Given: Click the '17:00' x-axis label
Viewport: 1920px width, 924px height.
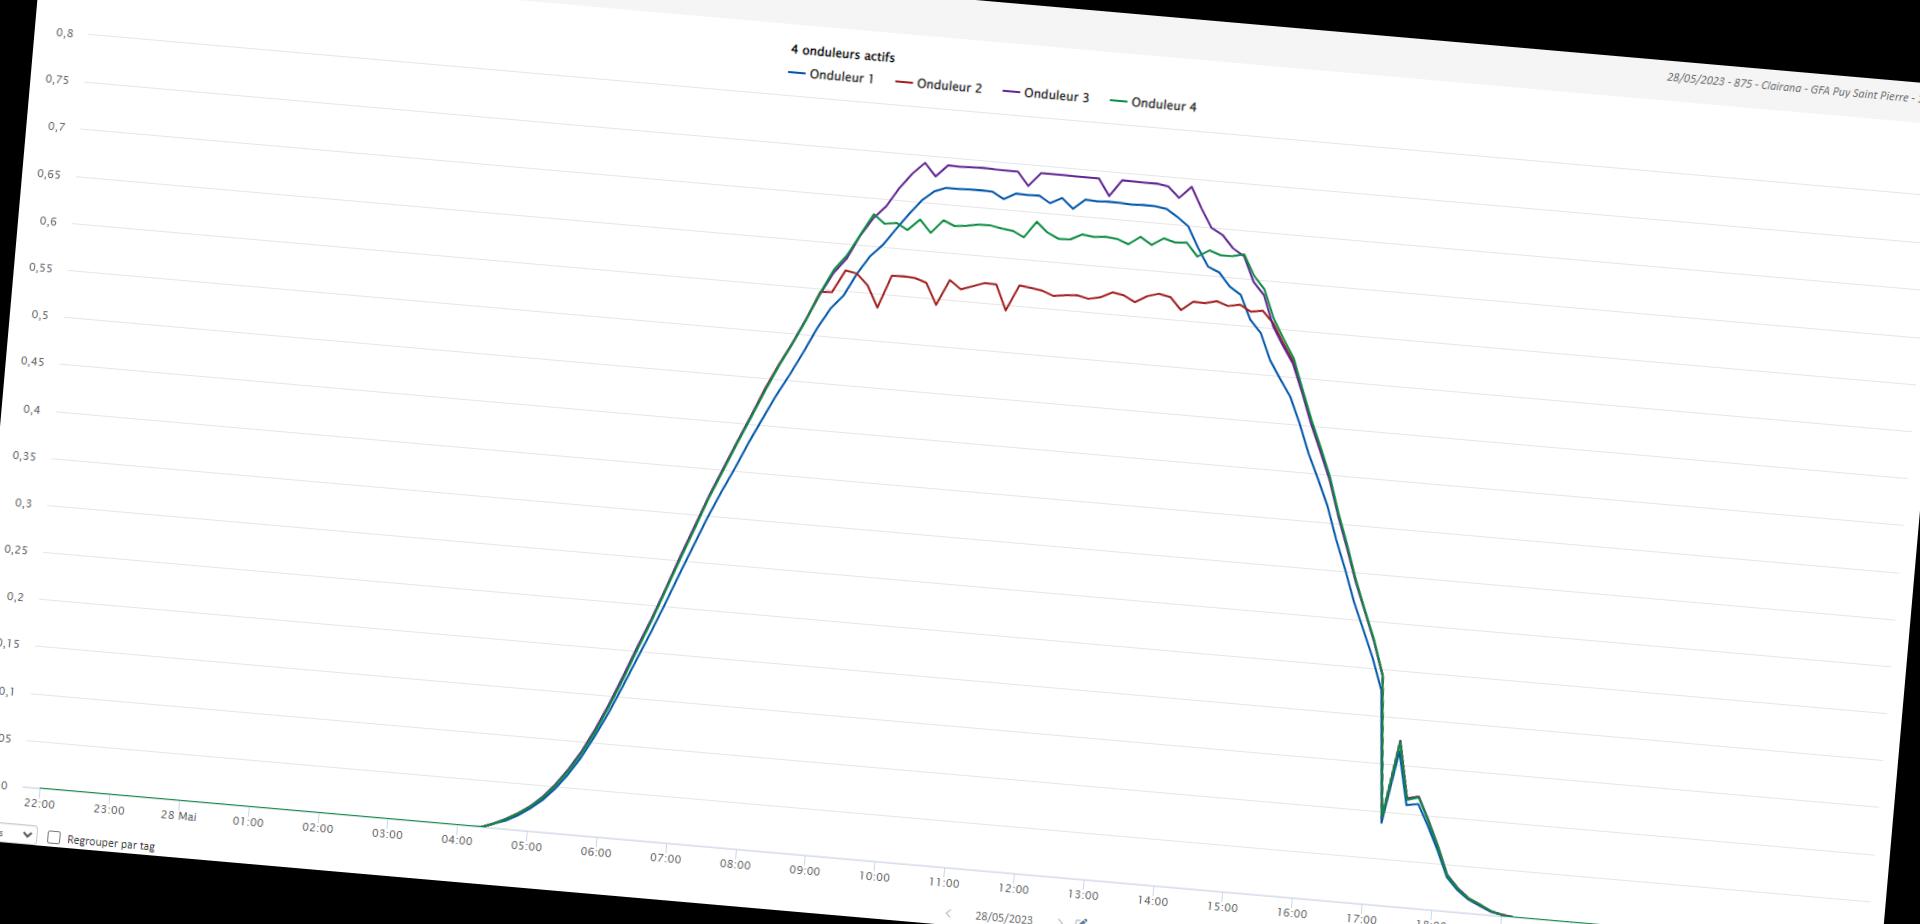Looking at the screenshot, I should pyautogui.click(x=1361, y=918).
